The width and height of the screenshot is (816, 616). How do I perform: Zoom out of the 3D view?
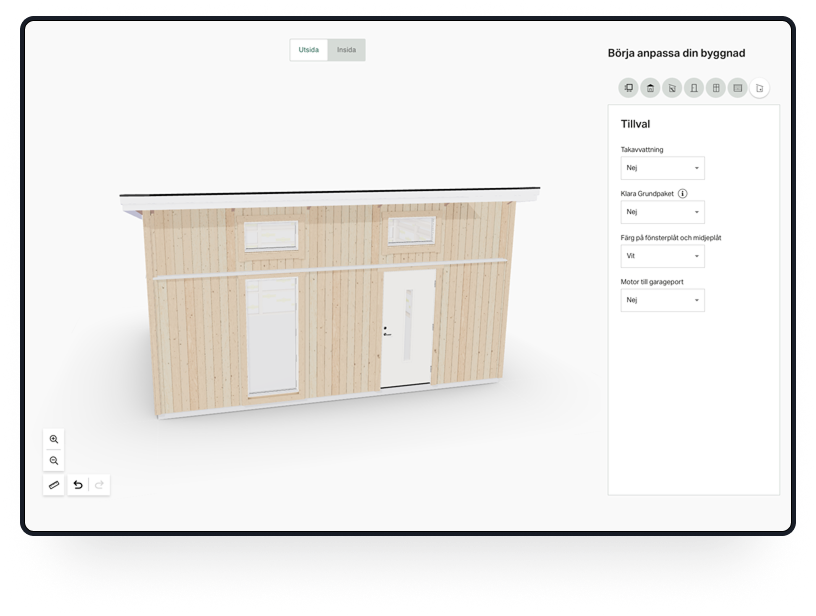point(54,460)
